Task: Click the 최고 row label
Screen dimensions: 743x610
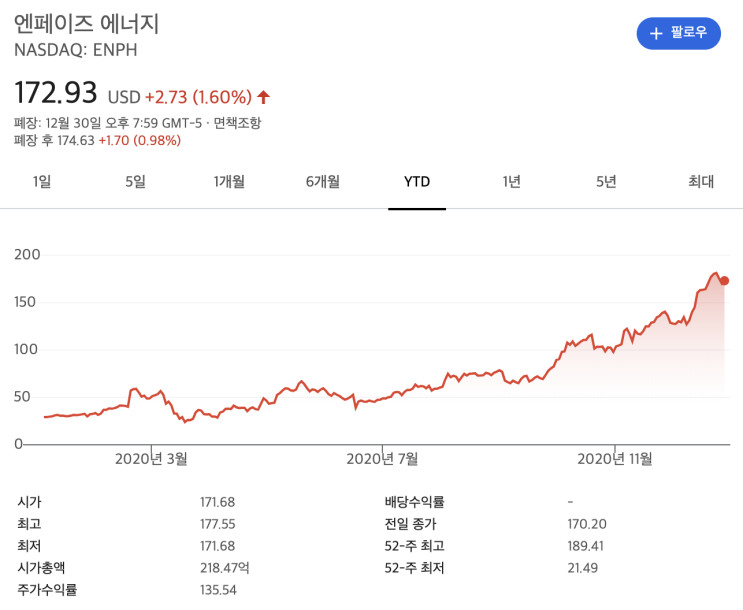Action: [x=29, y=524]
